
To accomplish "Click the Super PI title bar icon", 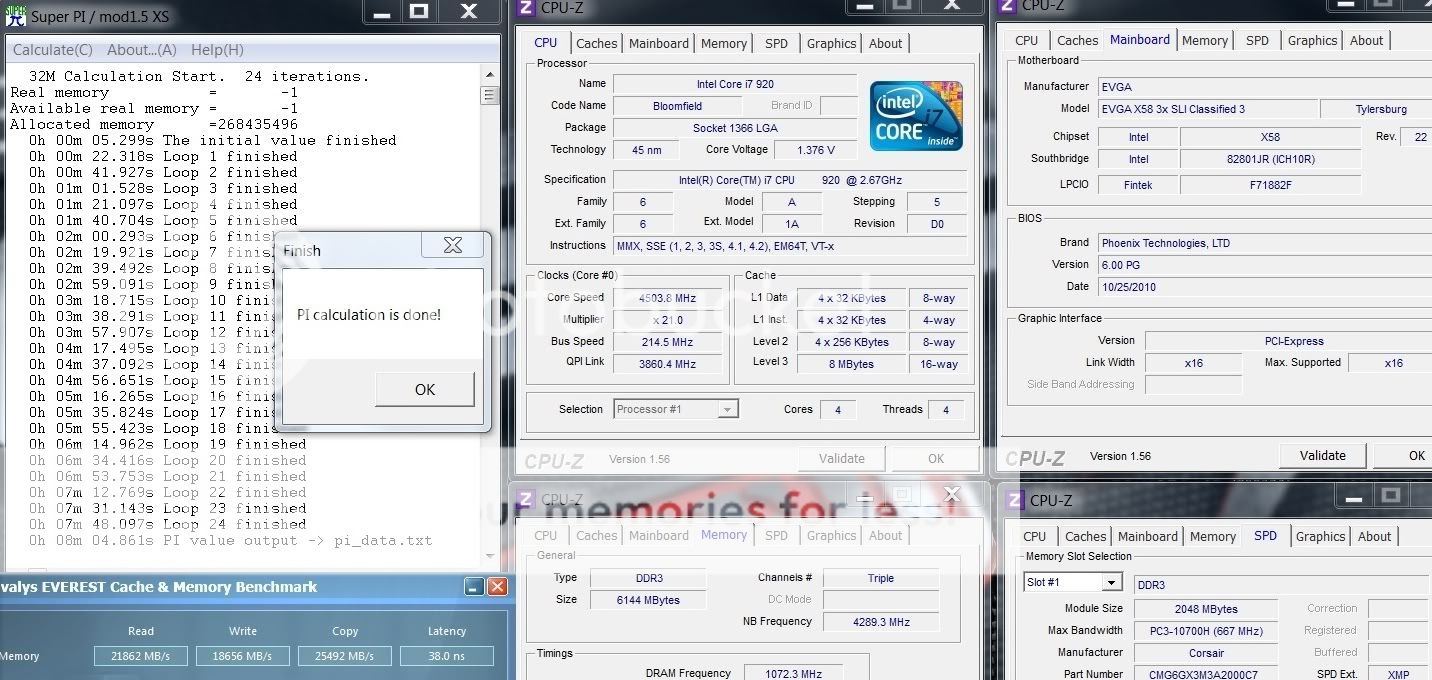I will [14, 14].
